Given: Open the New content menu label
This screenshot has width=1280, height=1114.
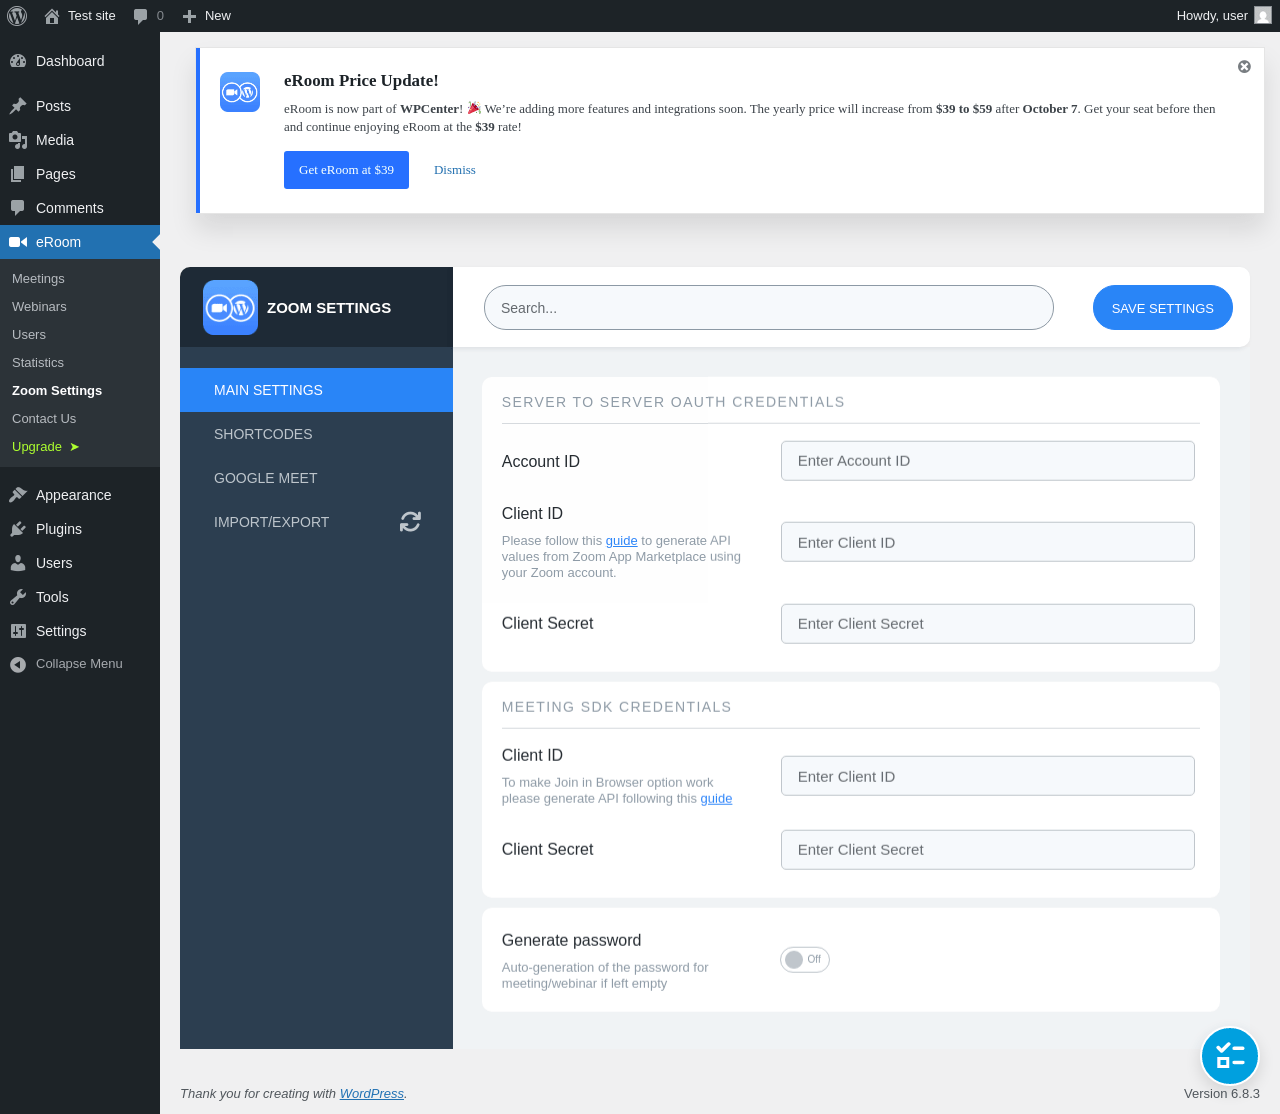Looking at the screenshot, I should pyautogui.click(x=218, y=16).
